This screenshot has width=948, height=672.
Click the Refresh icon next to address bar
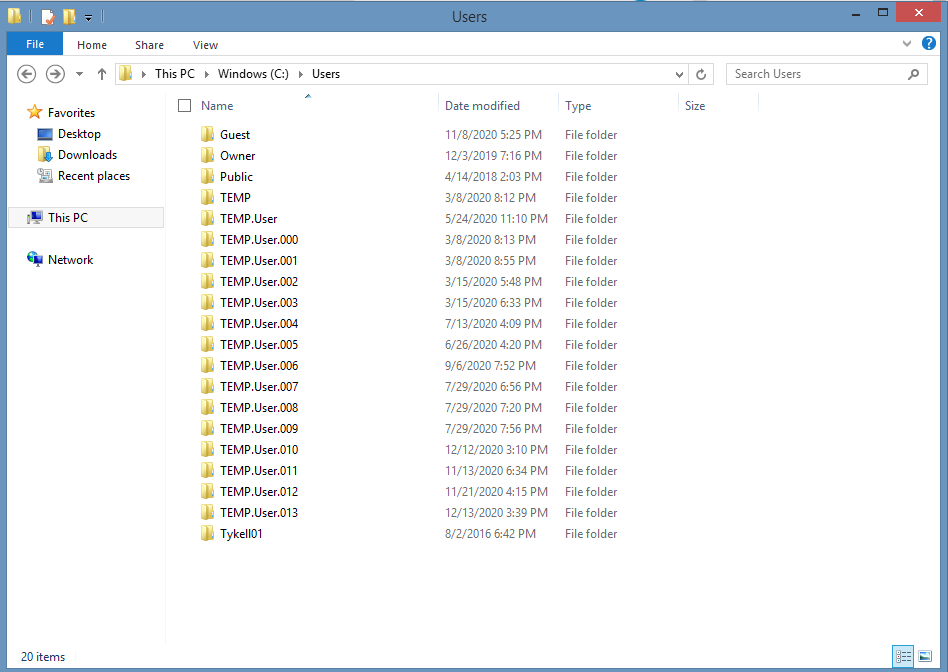(700, 73)
